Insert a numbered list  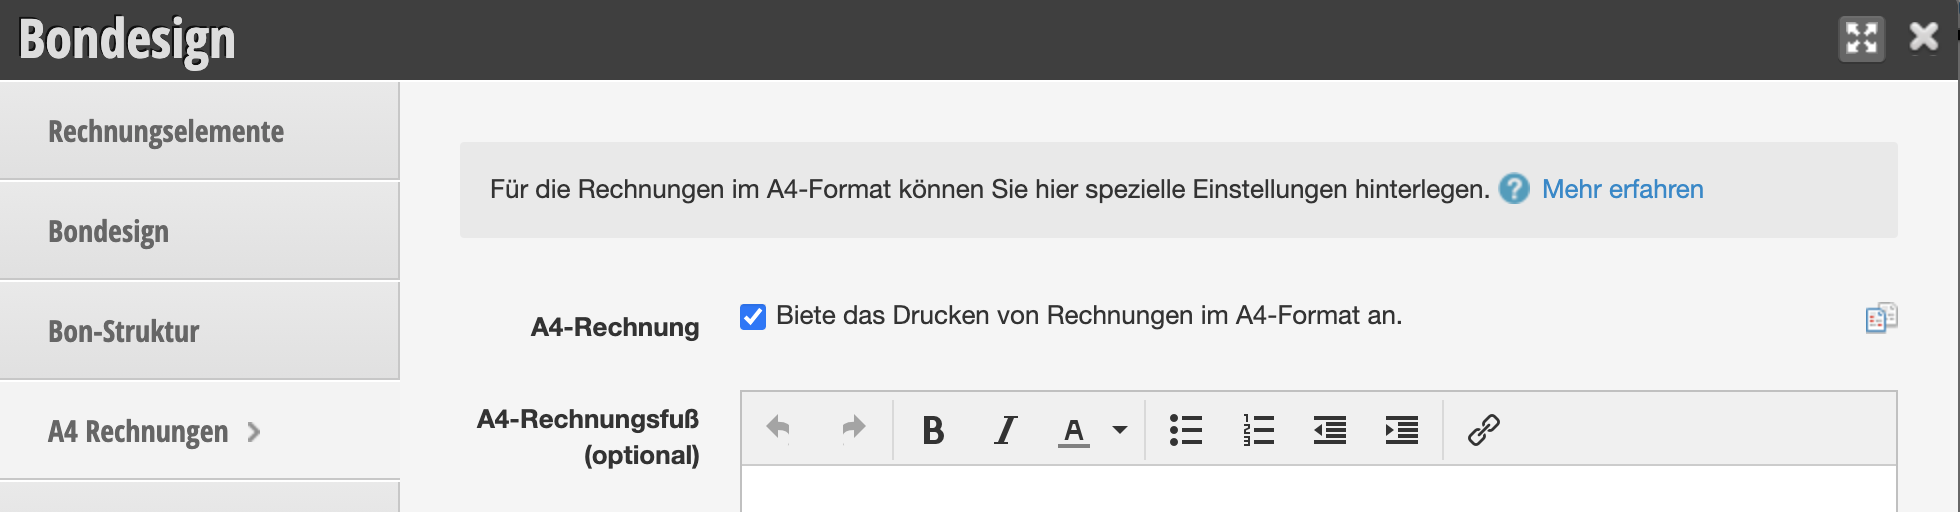pos(1258,430)
